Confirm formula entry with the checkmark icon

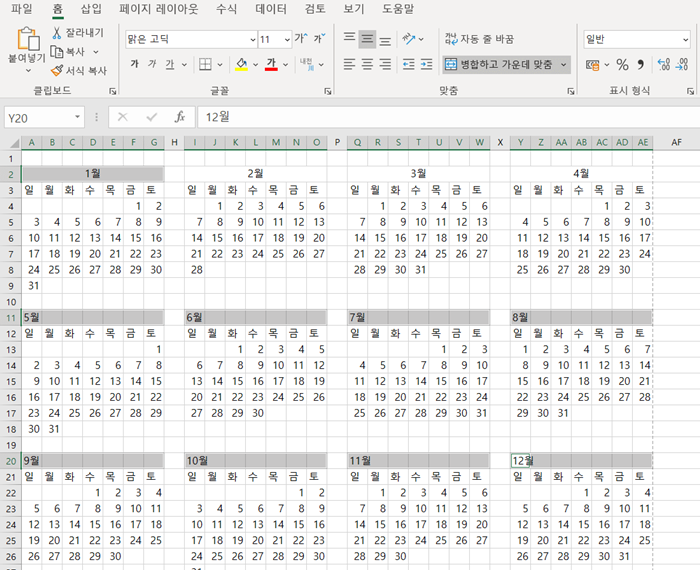[x=152, y=117]
